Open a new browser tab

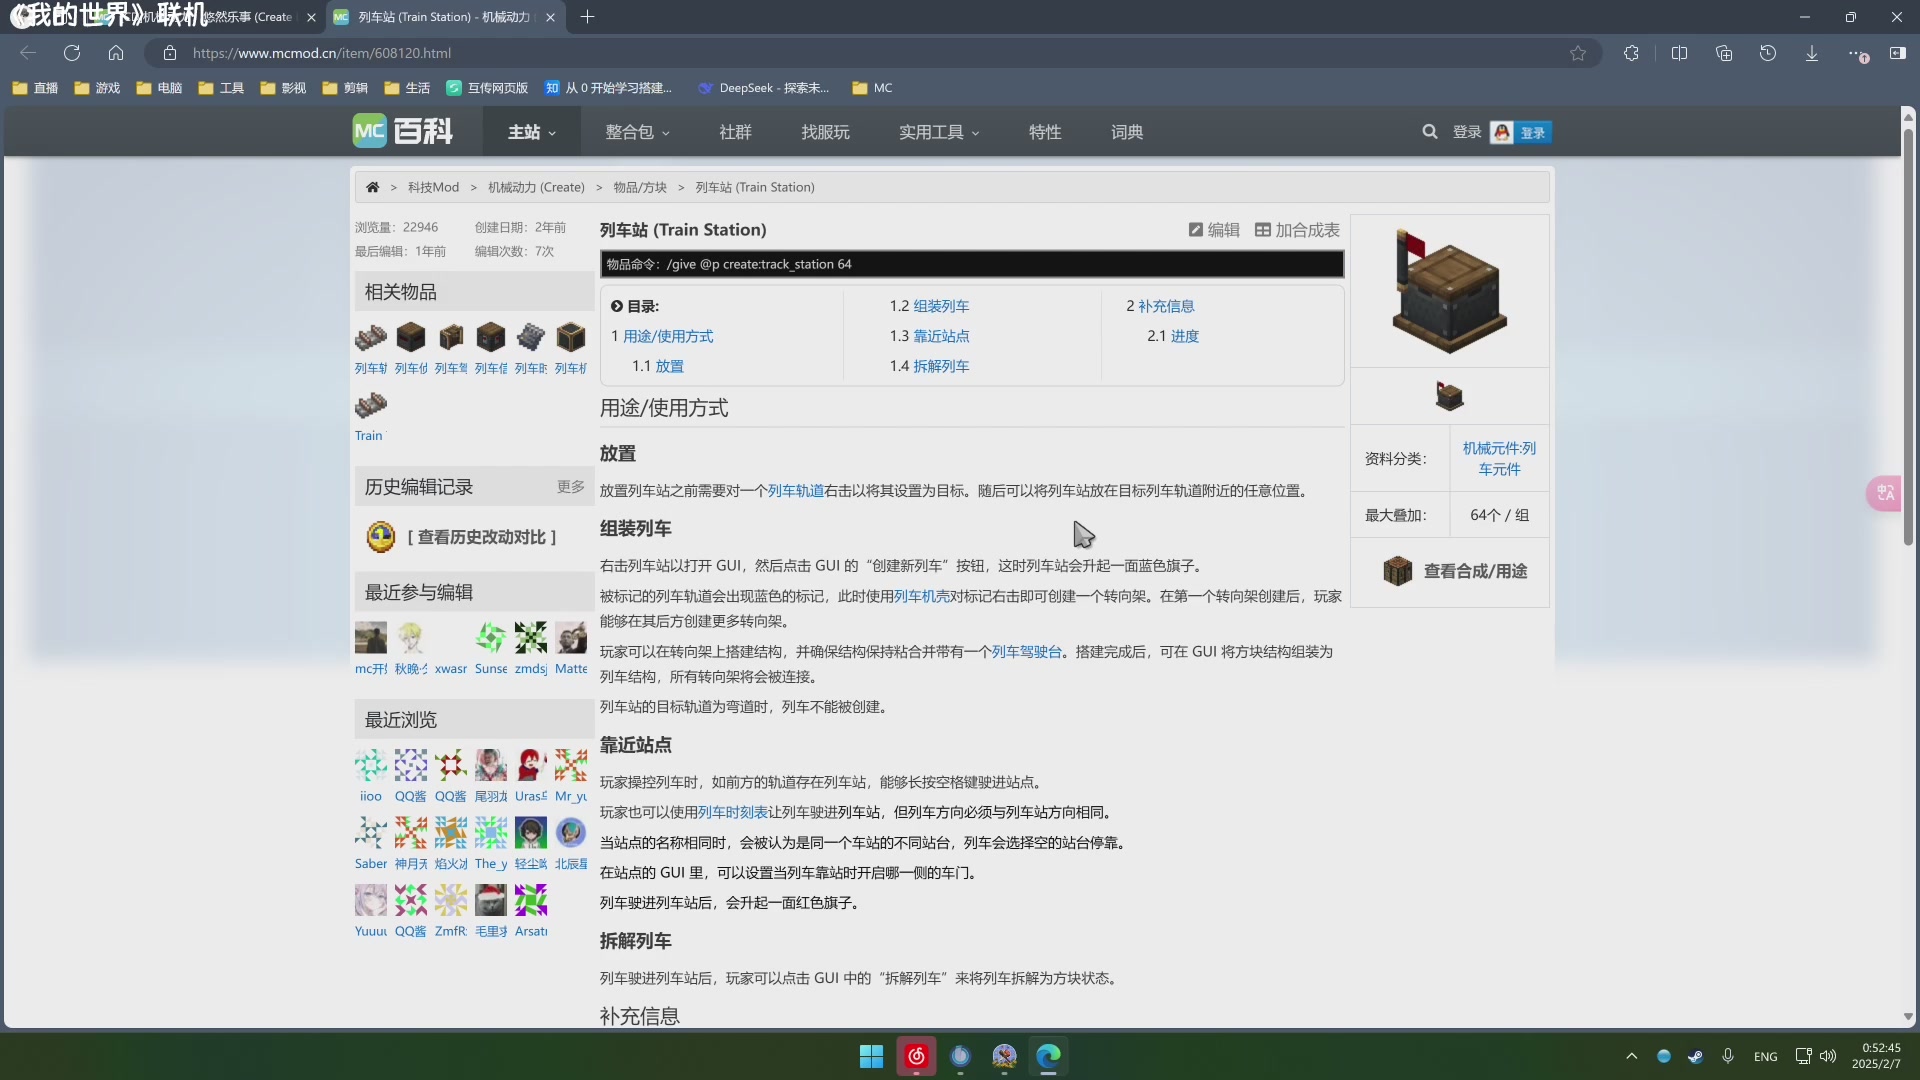coord(587,17)
